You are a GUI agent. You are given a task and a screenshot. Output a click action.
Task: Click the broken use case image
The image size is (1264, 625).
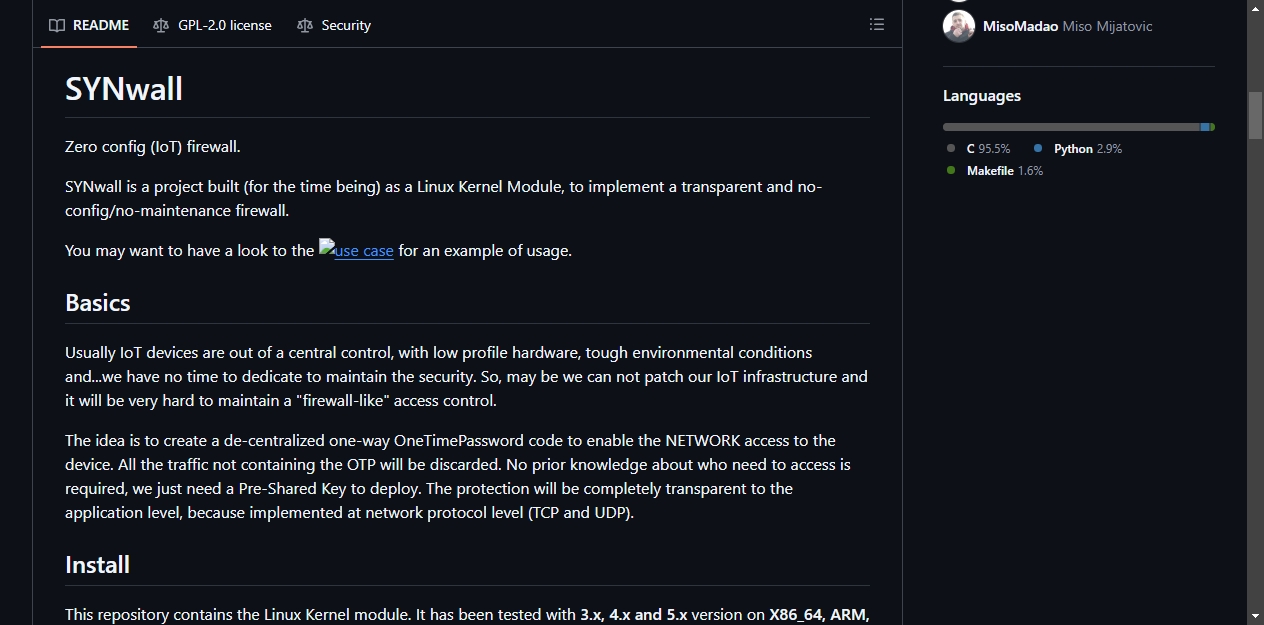[326, 247]
